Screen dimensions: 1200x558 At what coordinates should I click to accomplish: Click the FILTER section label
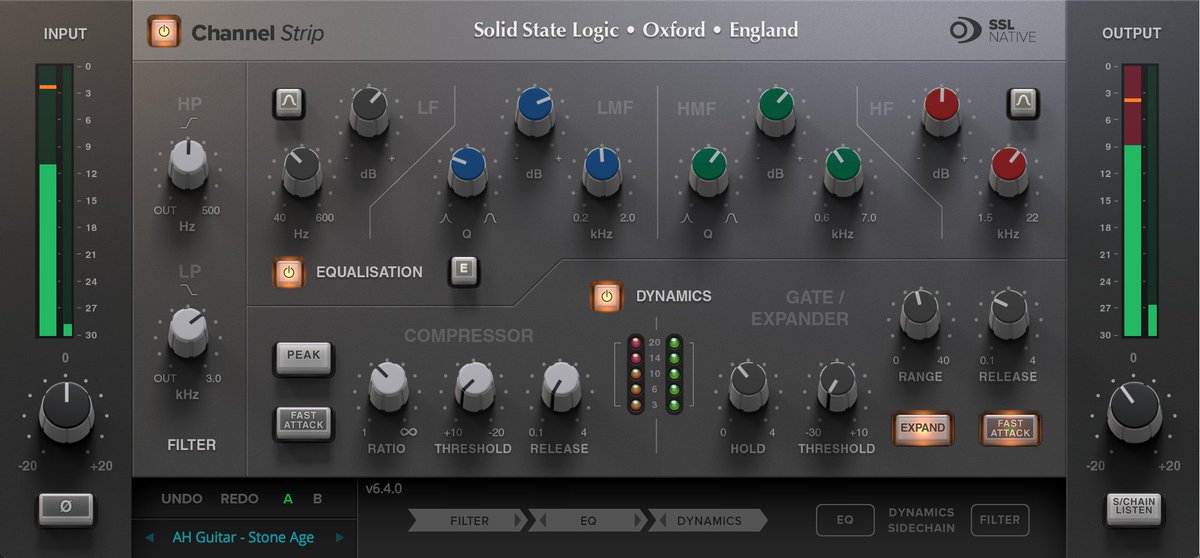tap(192, 445)
